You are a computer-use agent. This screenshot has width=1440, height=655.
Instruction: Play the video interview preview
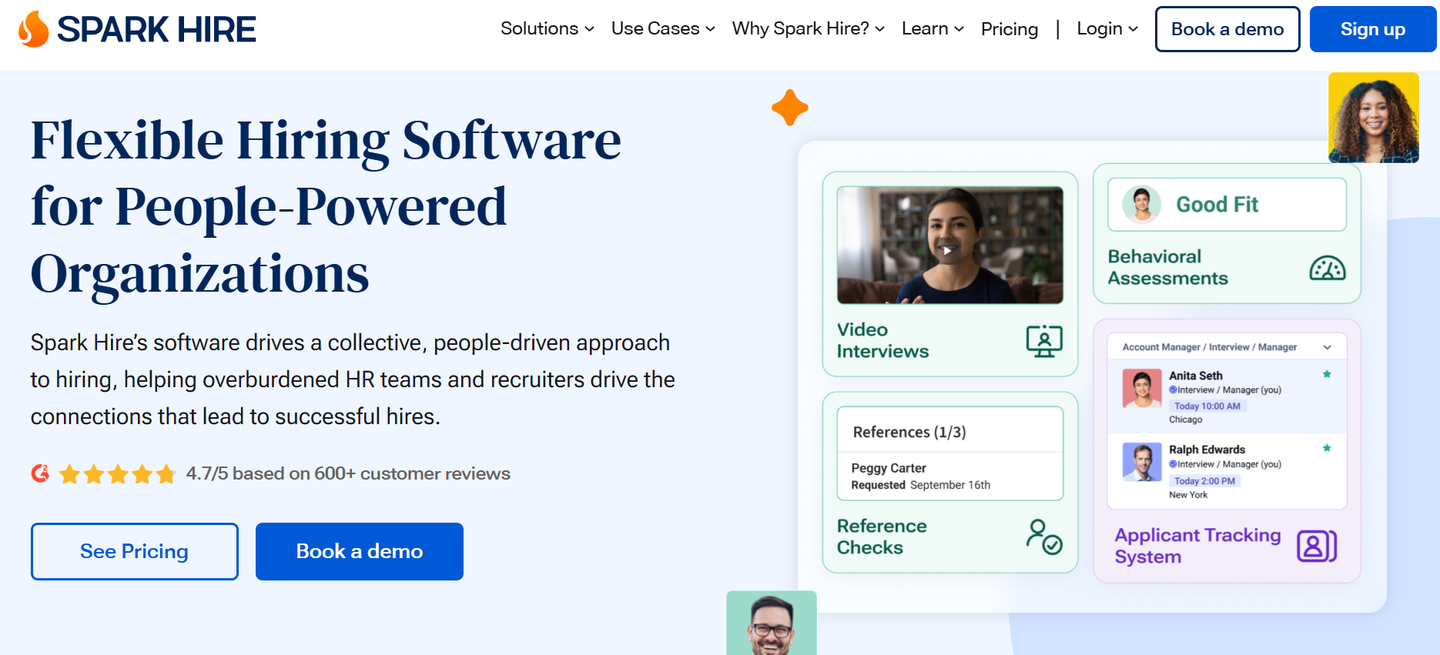click(x=949, y=251)
